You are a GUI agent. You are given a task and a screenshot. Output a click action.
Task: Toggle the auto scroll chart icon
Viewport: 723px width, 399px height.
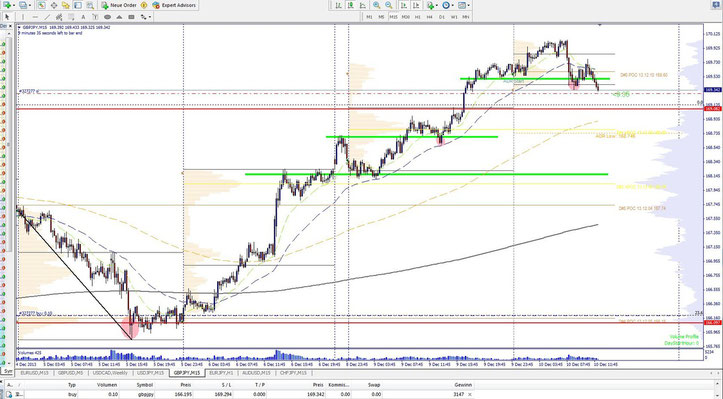404,5
